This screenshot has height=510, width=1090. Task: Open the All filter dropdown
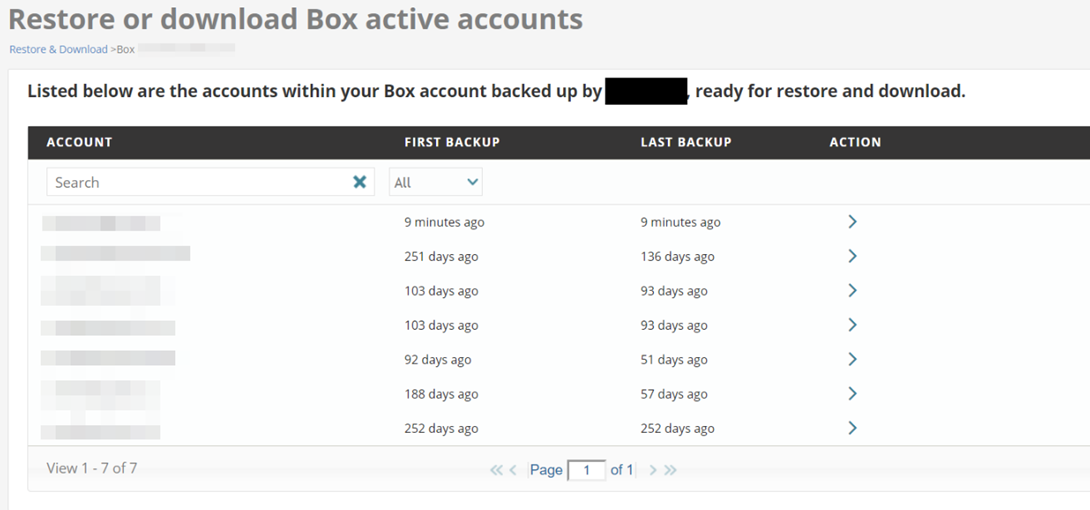(435, 182)
